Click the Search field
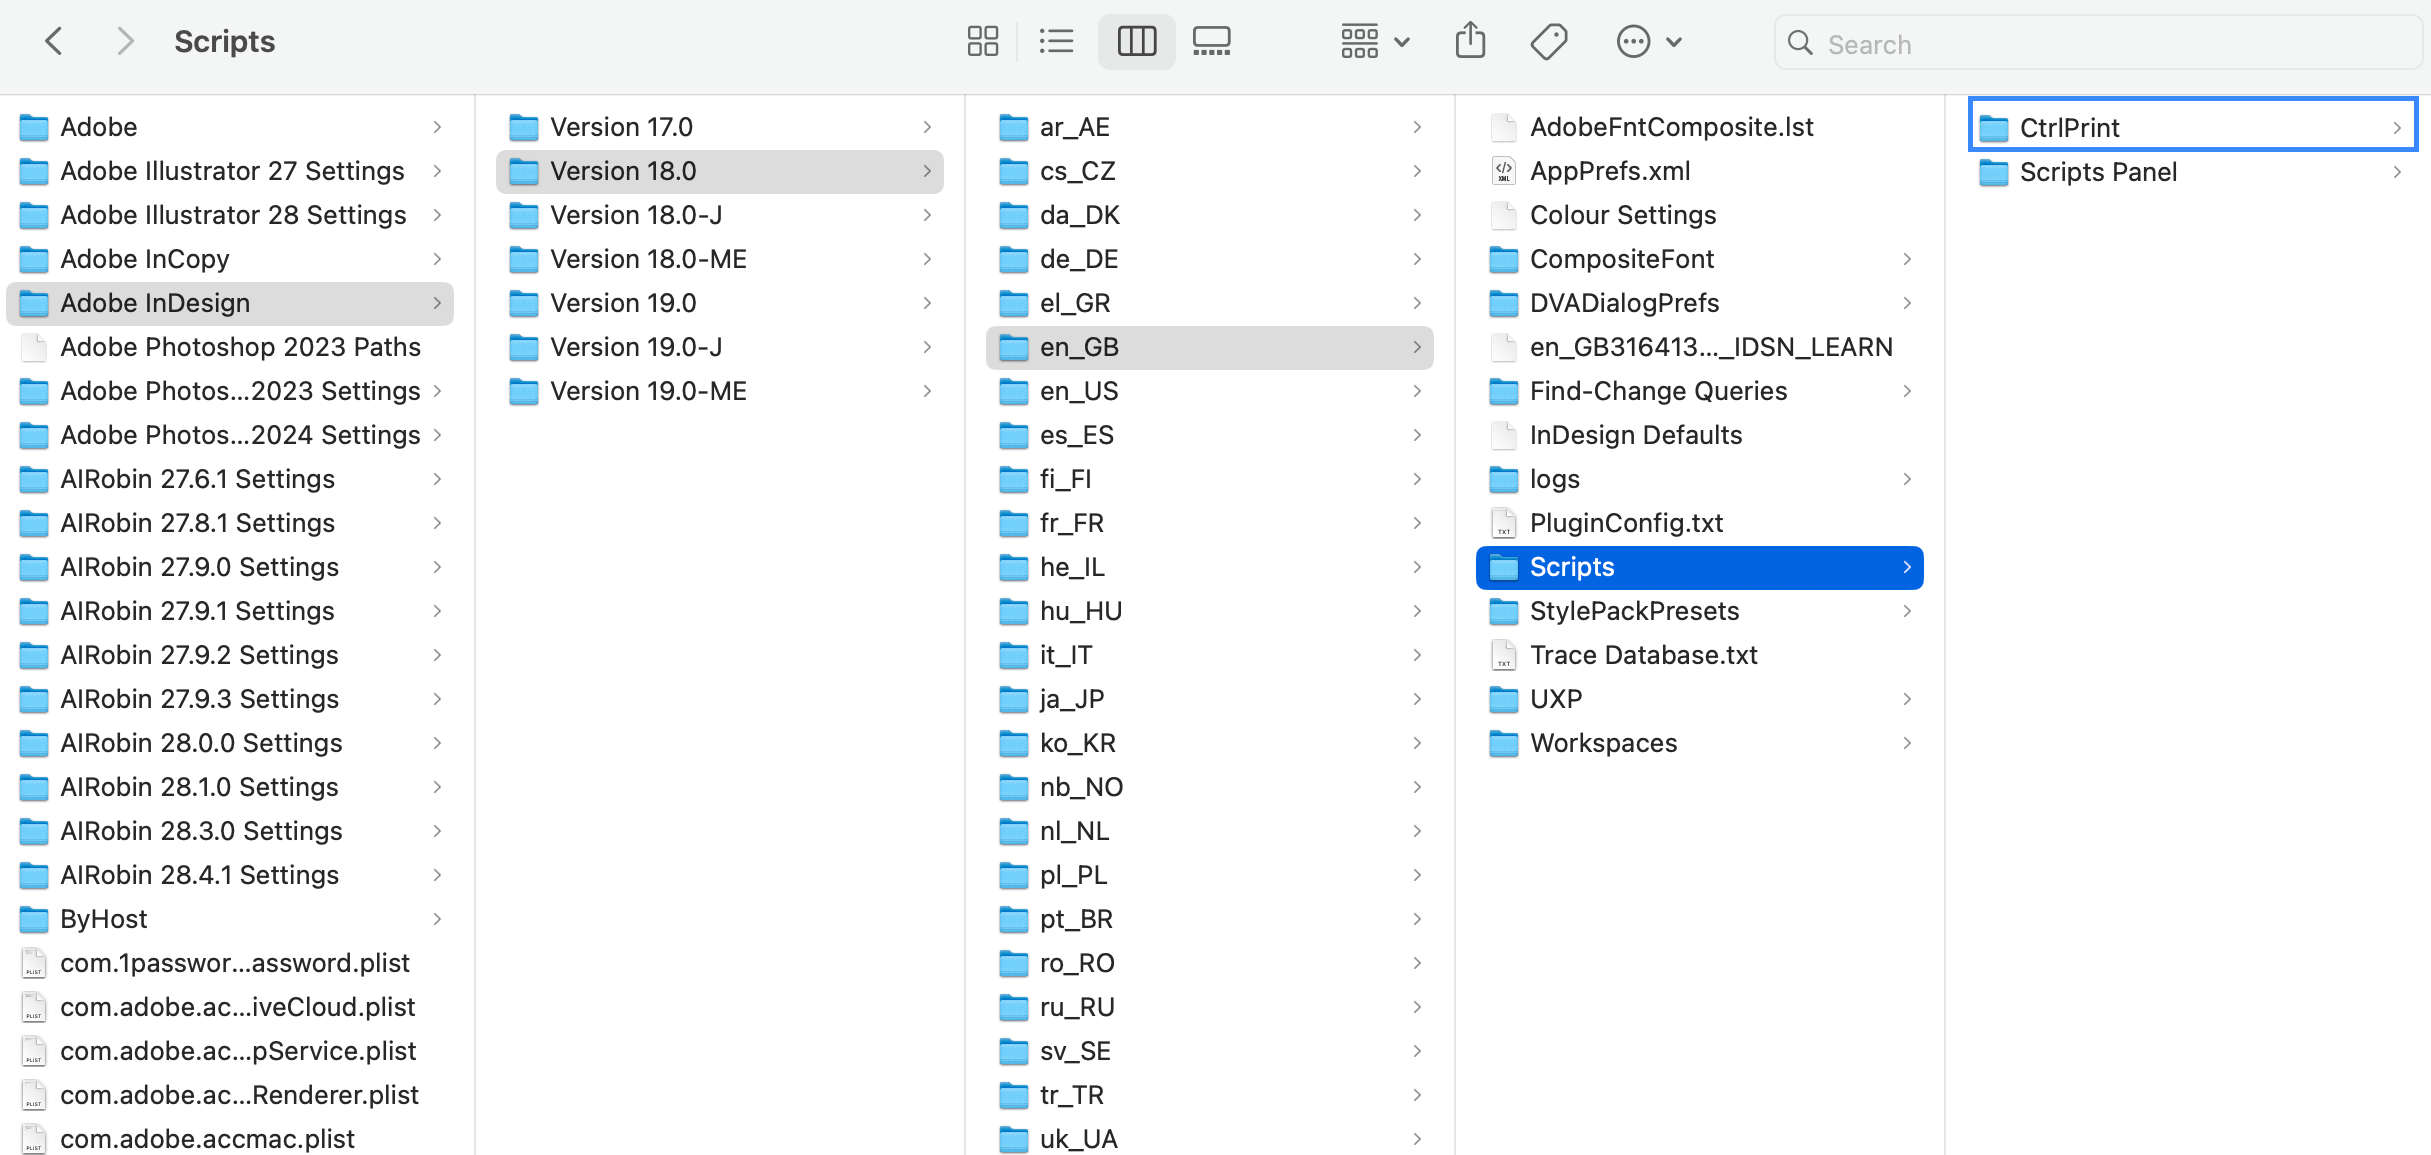Viewport: 2431px width, 1155px height. tap(2098, 43)
